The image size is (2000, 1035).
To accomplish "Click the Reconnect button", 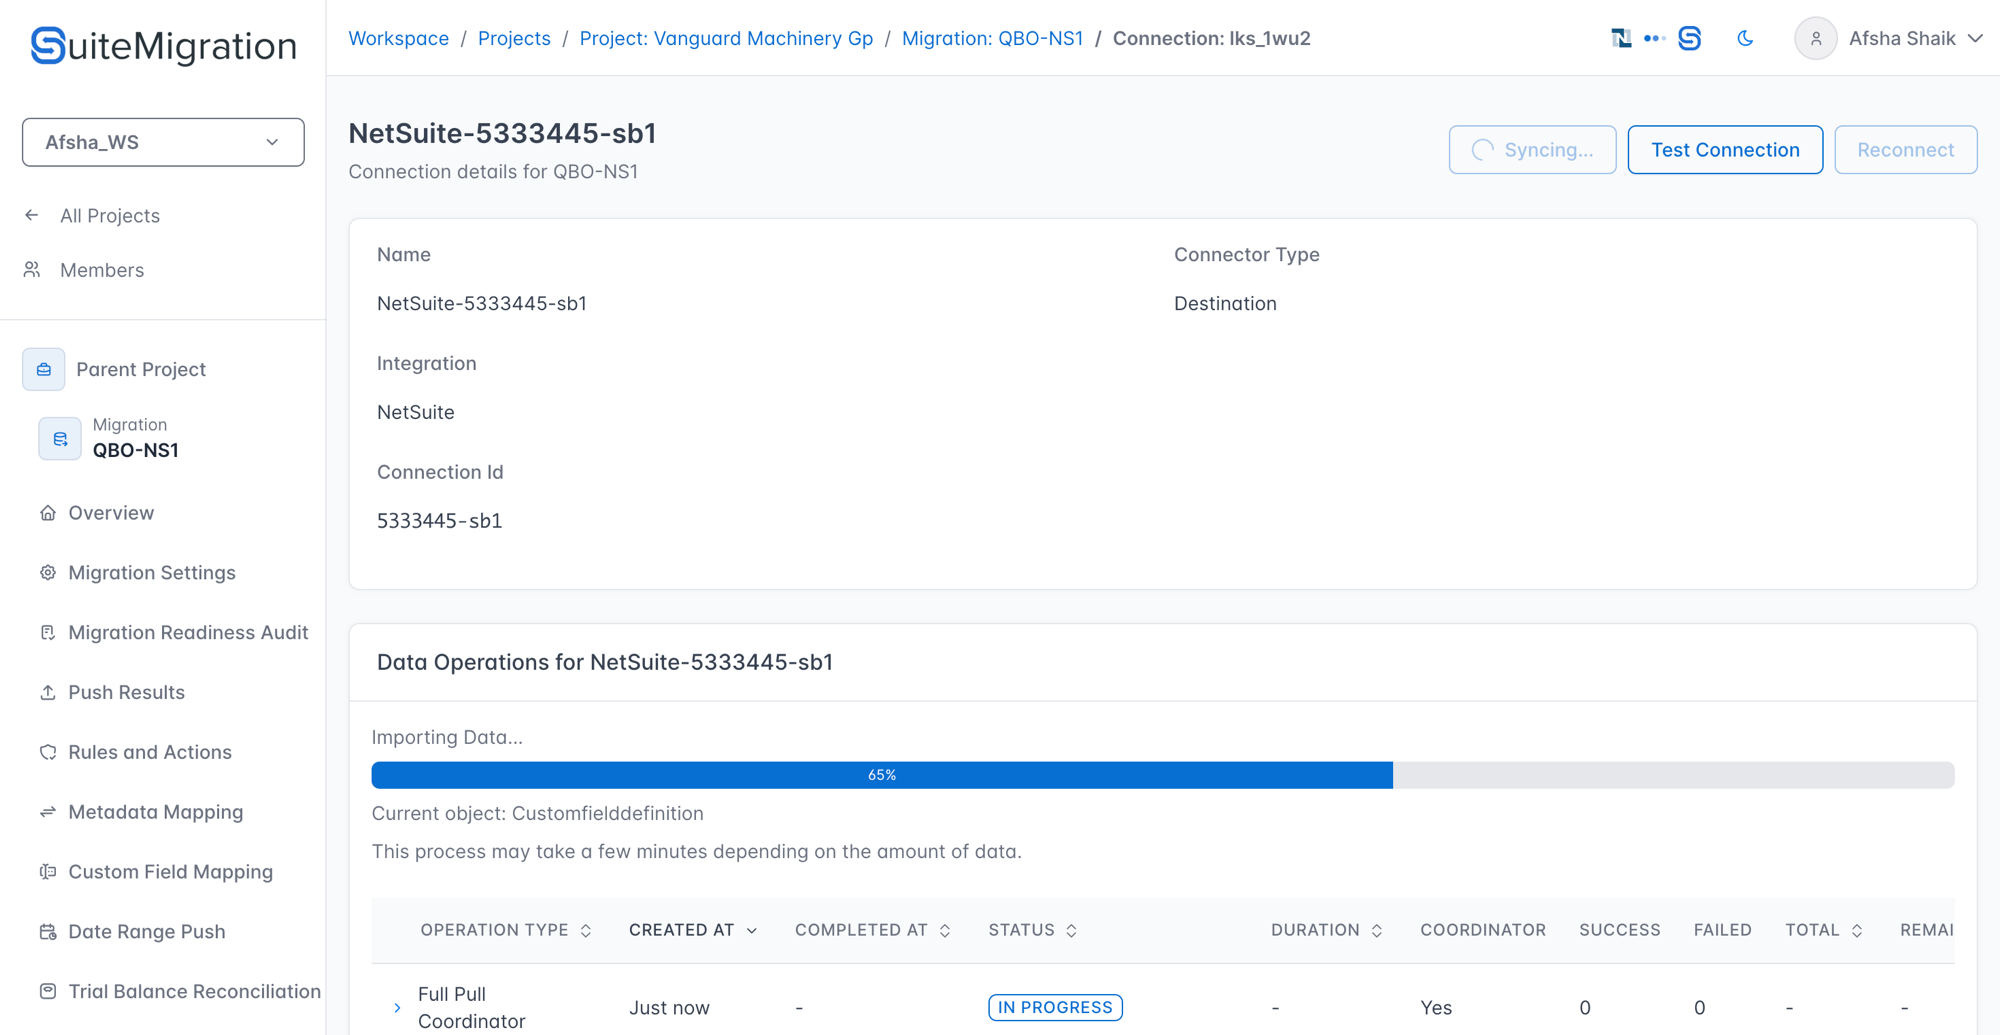I will click(1905, 150).
